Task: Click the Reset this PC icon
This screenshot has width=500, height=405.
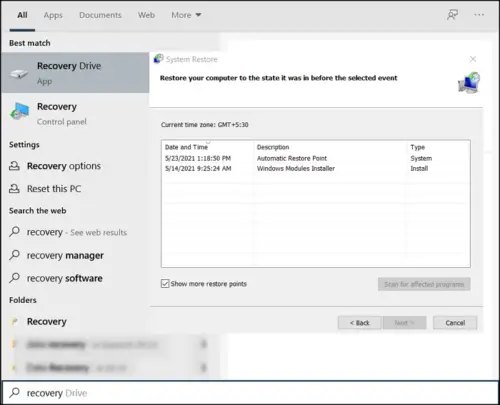Action: [14, 188]
